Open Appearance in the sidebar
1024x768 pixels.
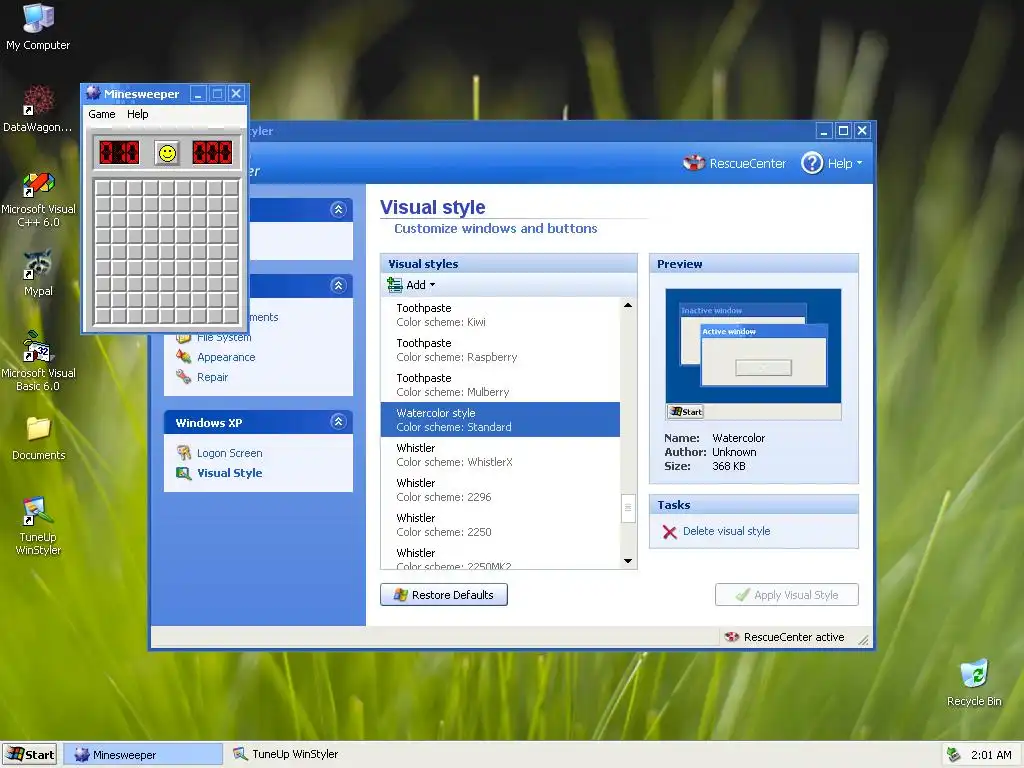pyautogui.click(x=226, y=357)
